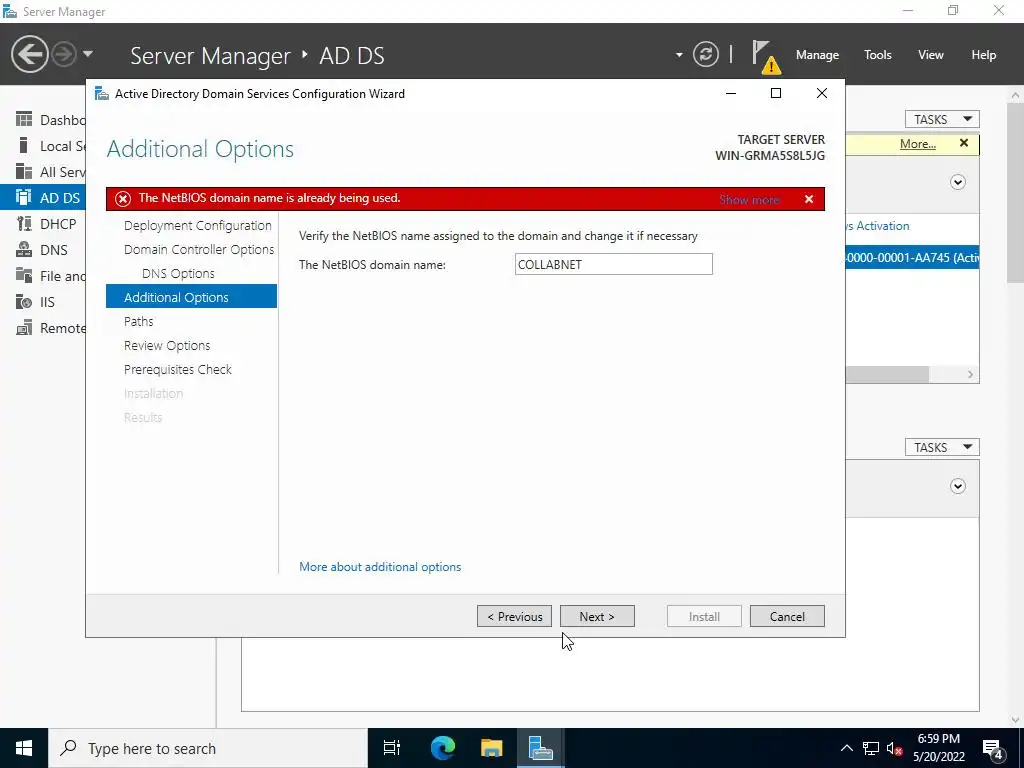Viewport: 1024px width, 768px height.
Task: Click the forward navigation arrow in Server Manager
Action: (x=64, y=54)
